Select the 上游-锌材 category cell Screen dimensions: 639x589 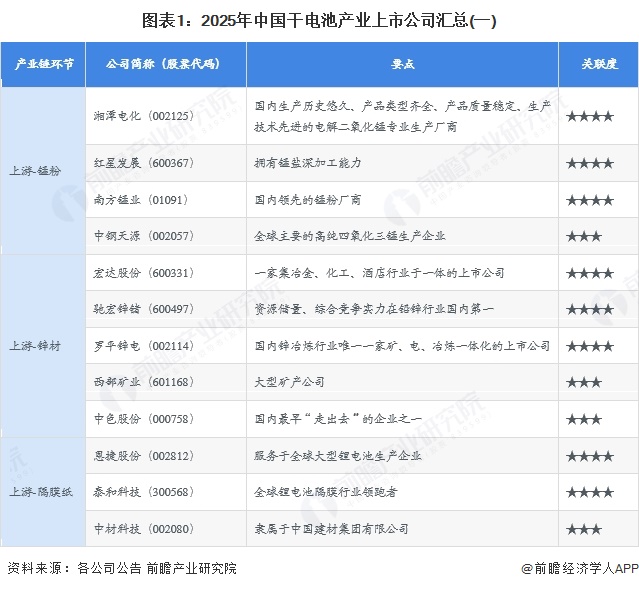tap(36, 346)
